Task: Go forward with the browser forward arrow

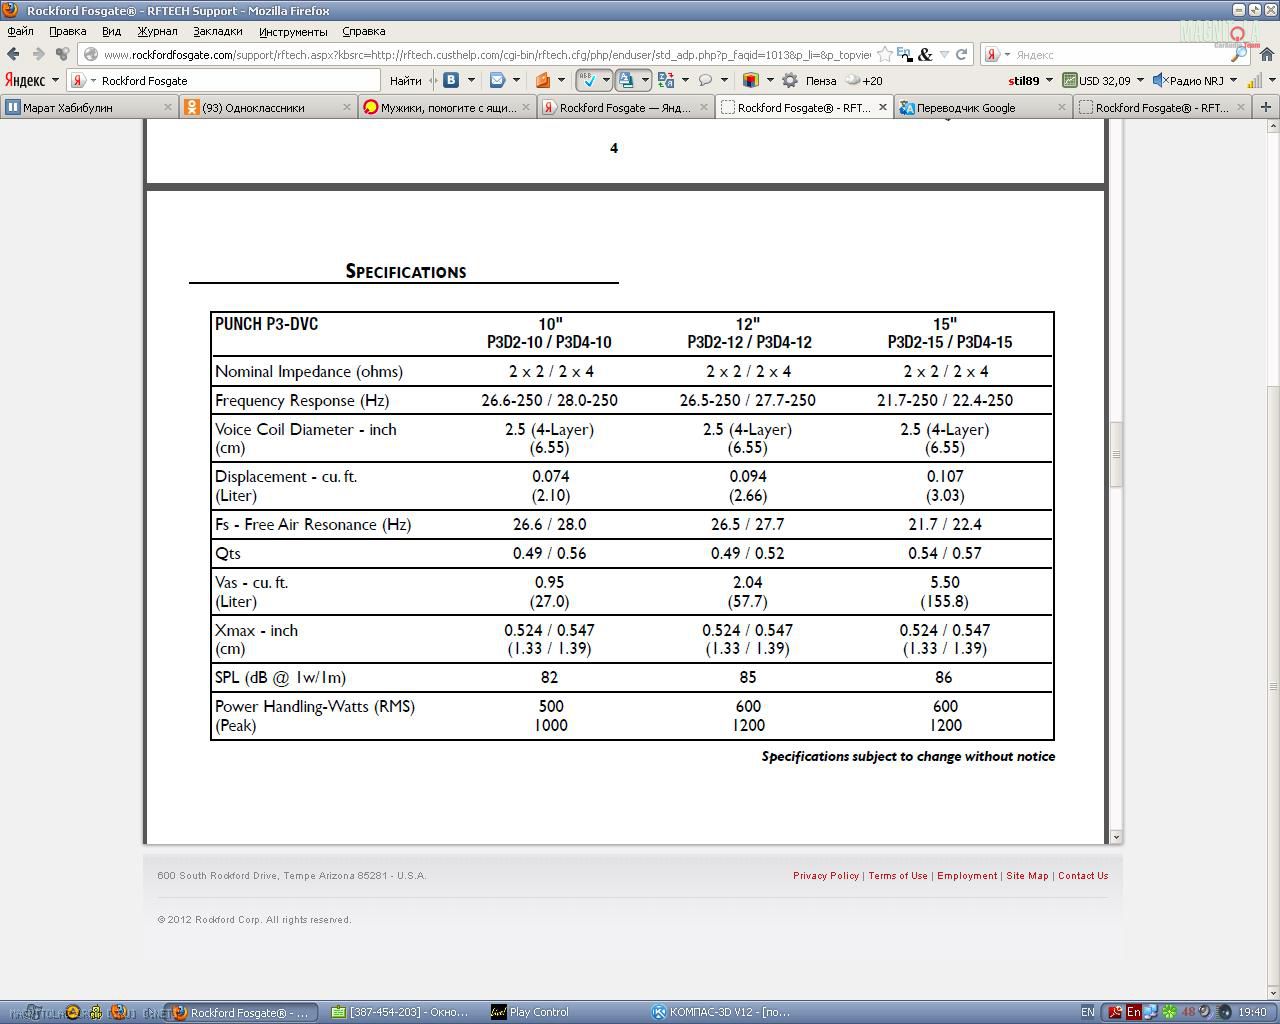Action: 38,54
